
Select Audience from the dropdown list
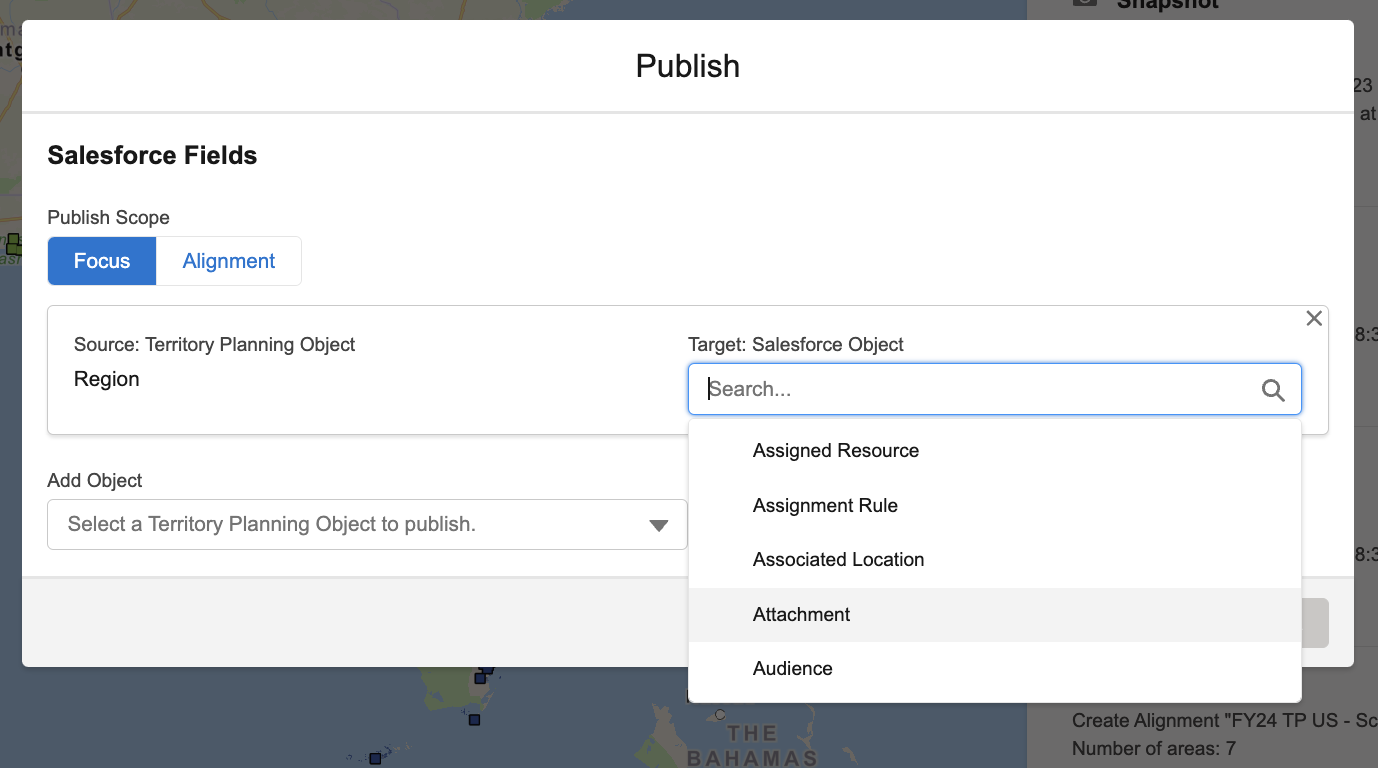tap(995, 669)
